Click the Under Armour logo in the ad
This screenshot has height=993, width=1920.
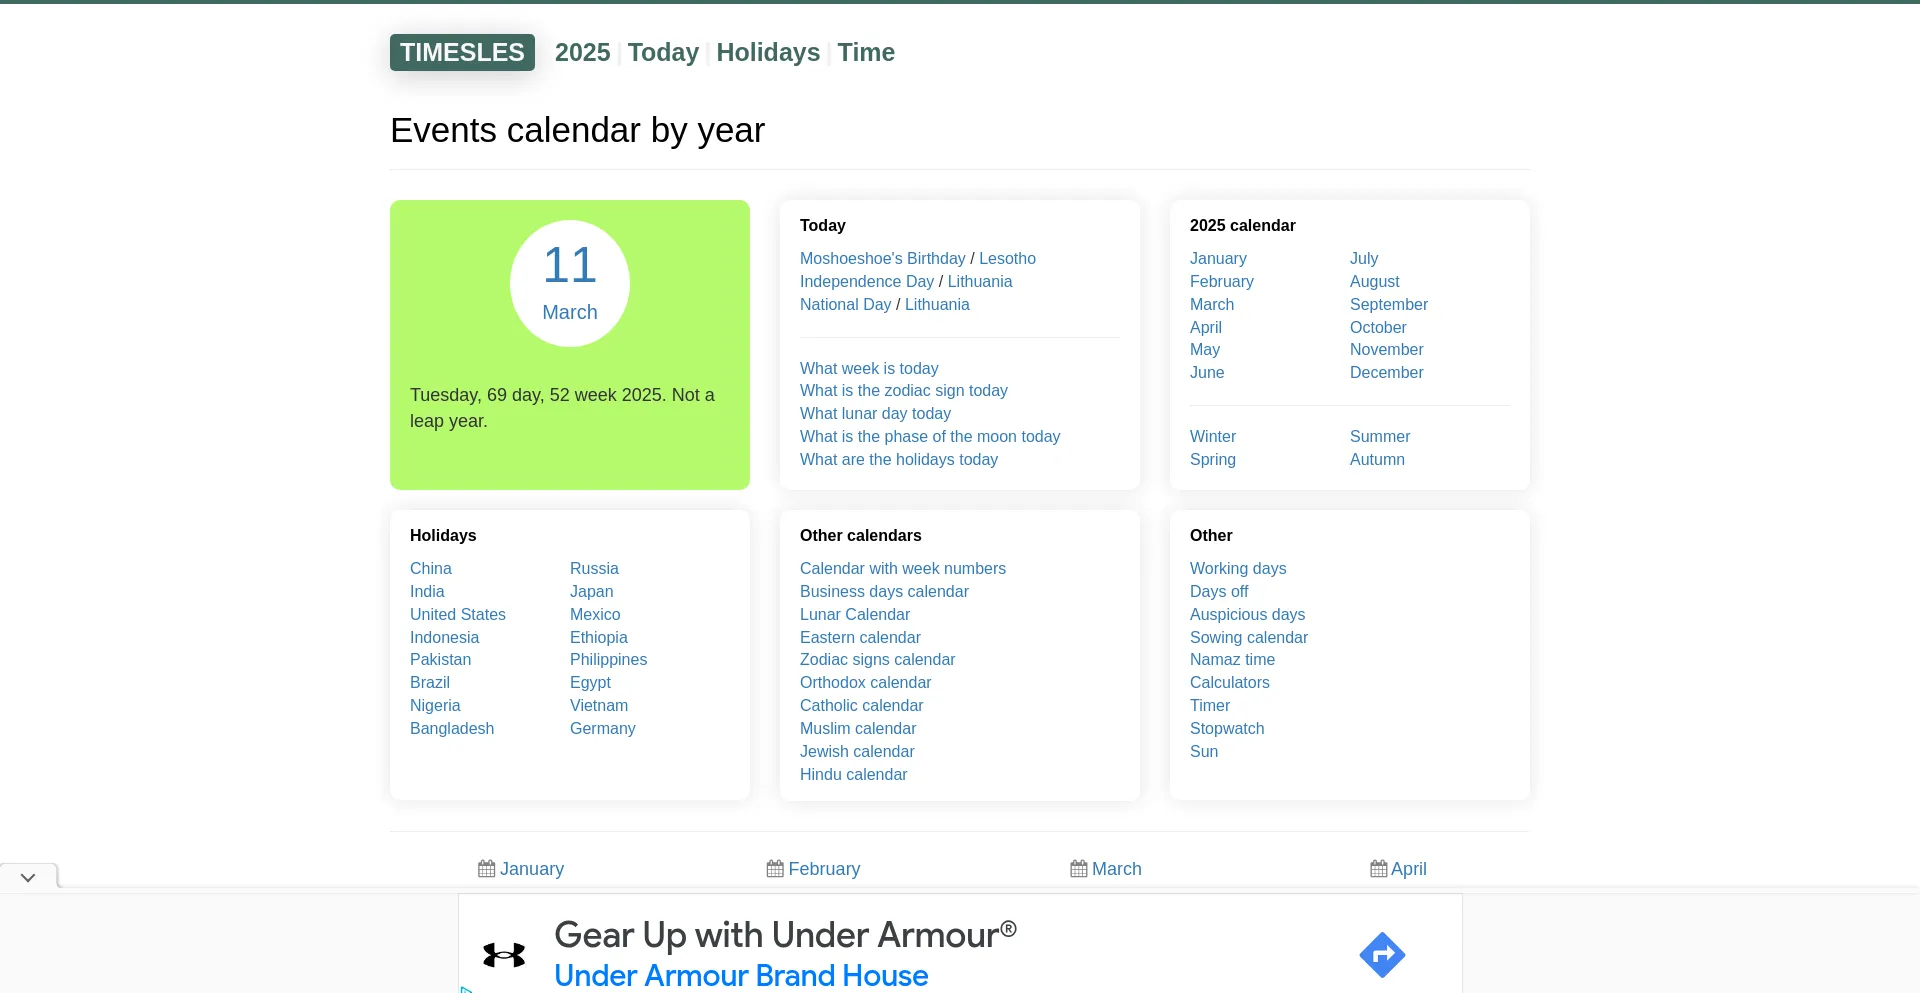coord(506,954)
